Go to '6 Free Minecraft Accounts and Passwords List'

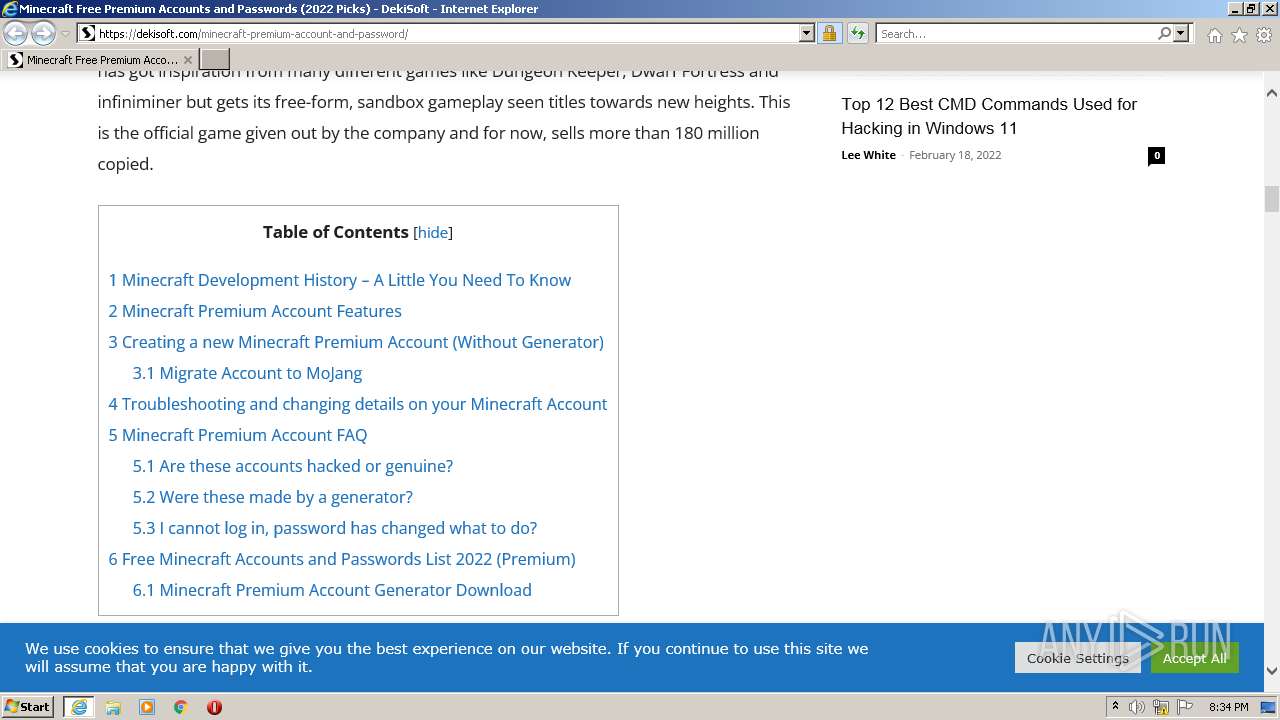tap(342, 559)
